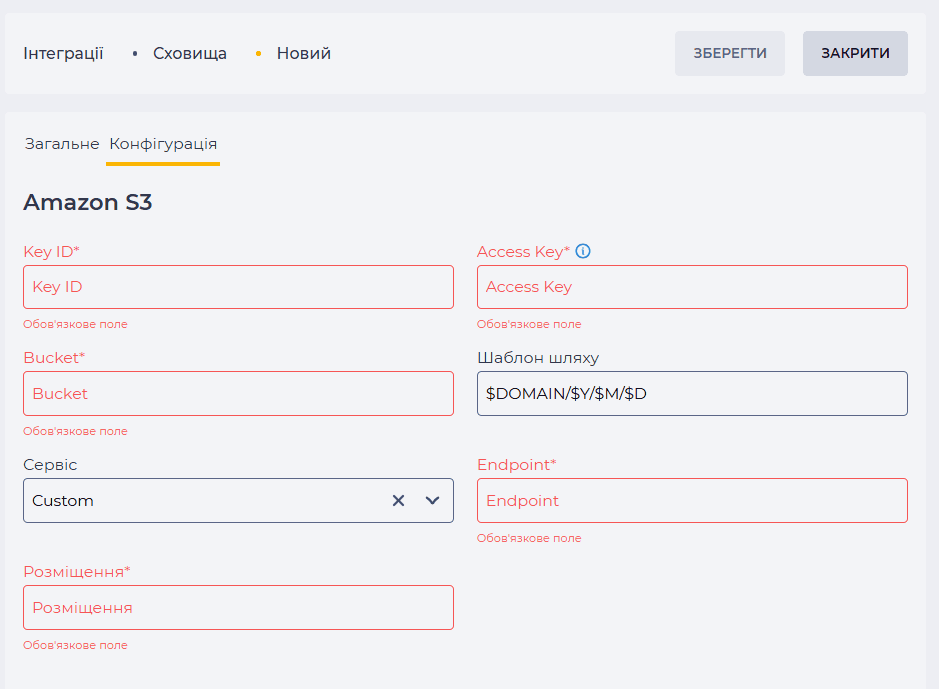Image resolution: width=939 pixels, height=689 pixels.
Task: Click the ЗБЕРЕГТИ button
Action: tap(729, 53)
